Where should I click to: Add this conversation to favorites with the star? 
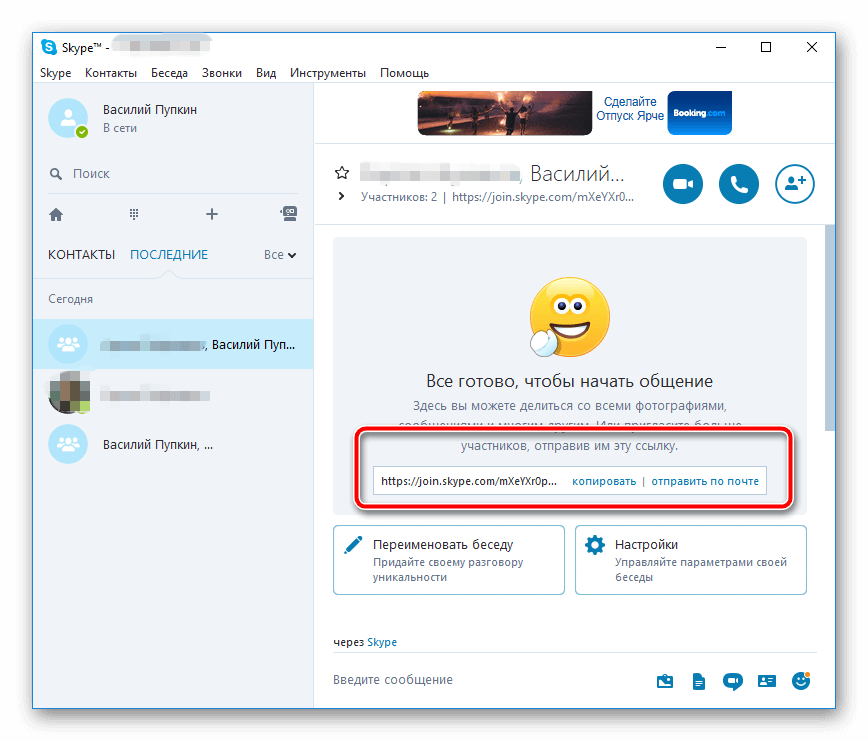pos(342,173)
